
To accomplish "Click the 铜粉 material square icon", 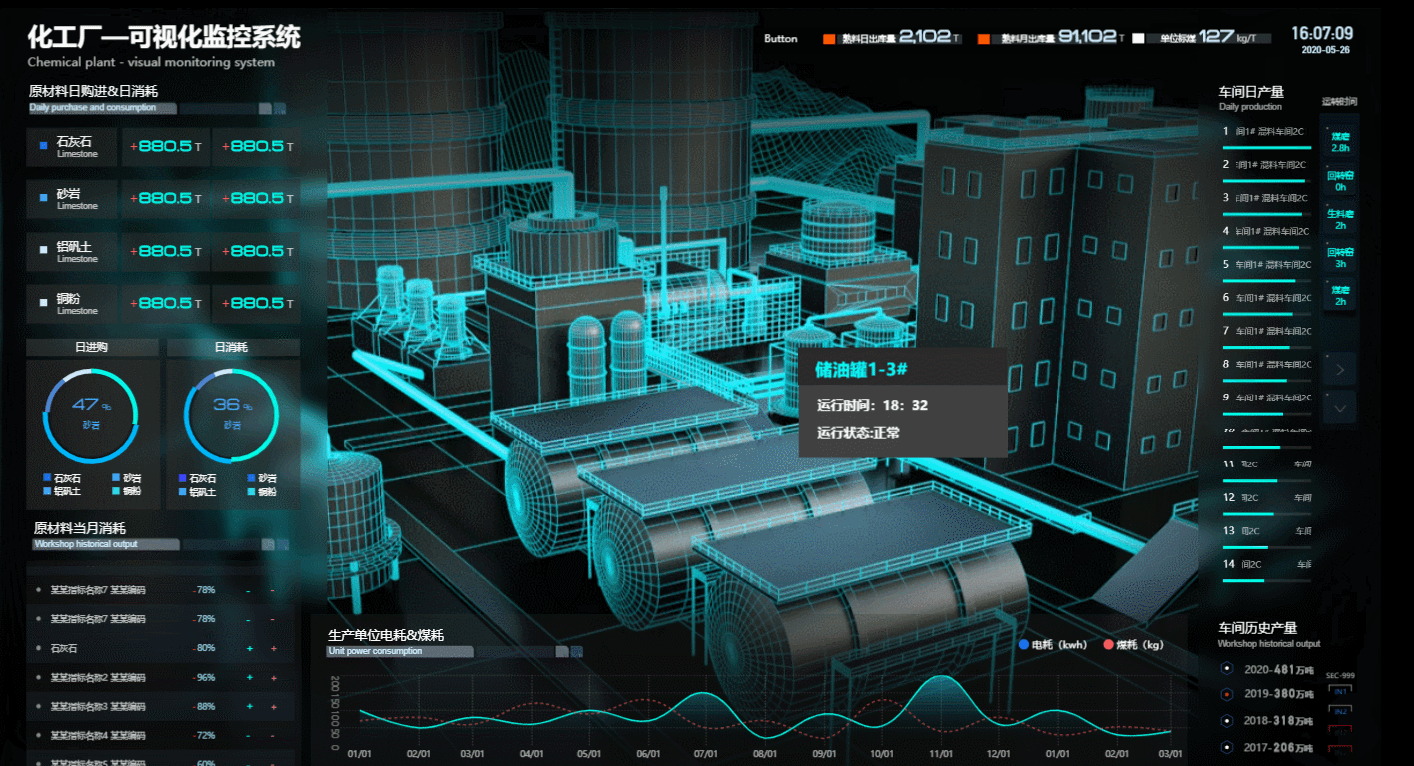I will click(x=43, y=302).
